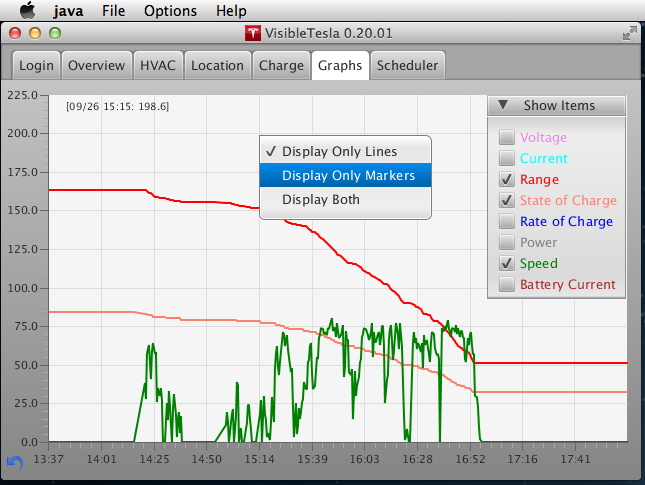Click the yellow minimize window button
The height and width of the screenshot is (485, 645).
pos(35,33)
